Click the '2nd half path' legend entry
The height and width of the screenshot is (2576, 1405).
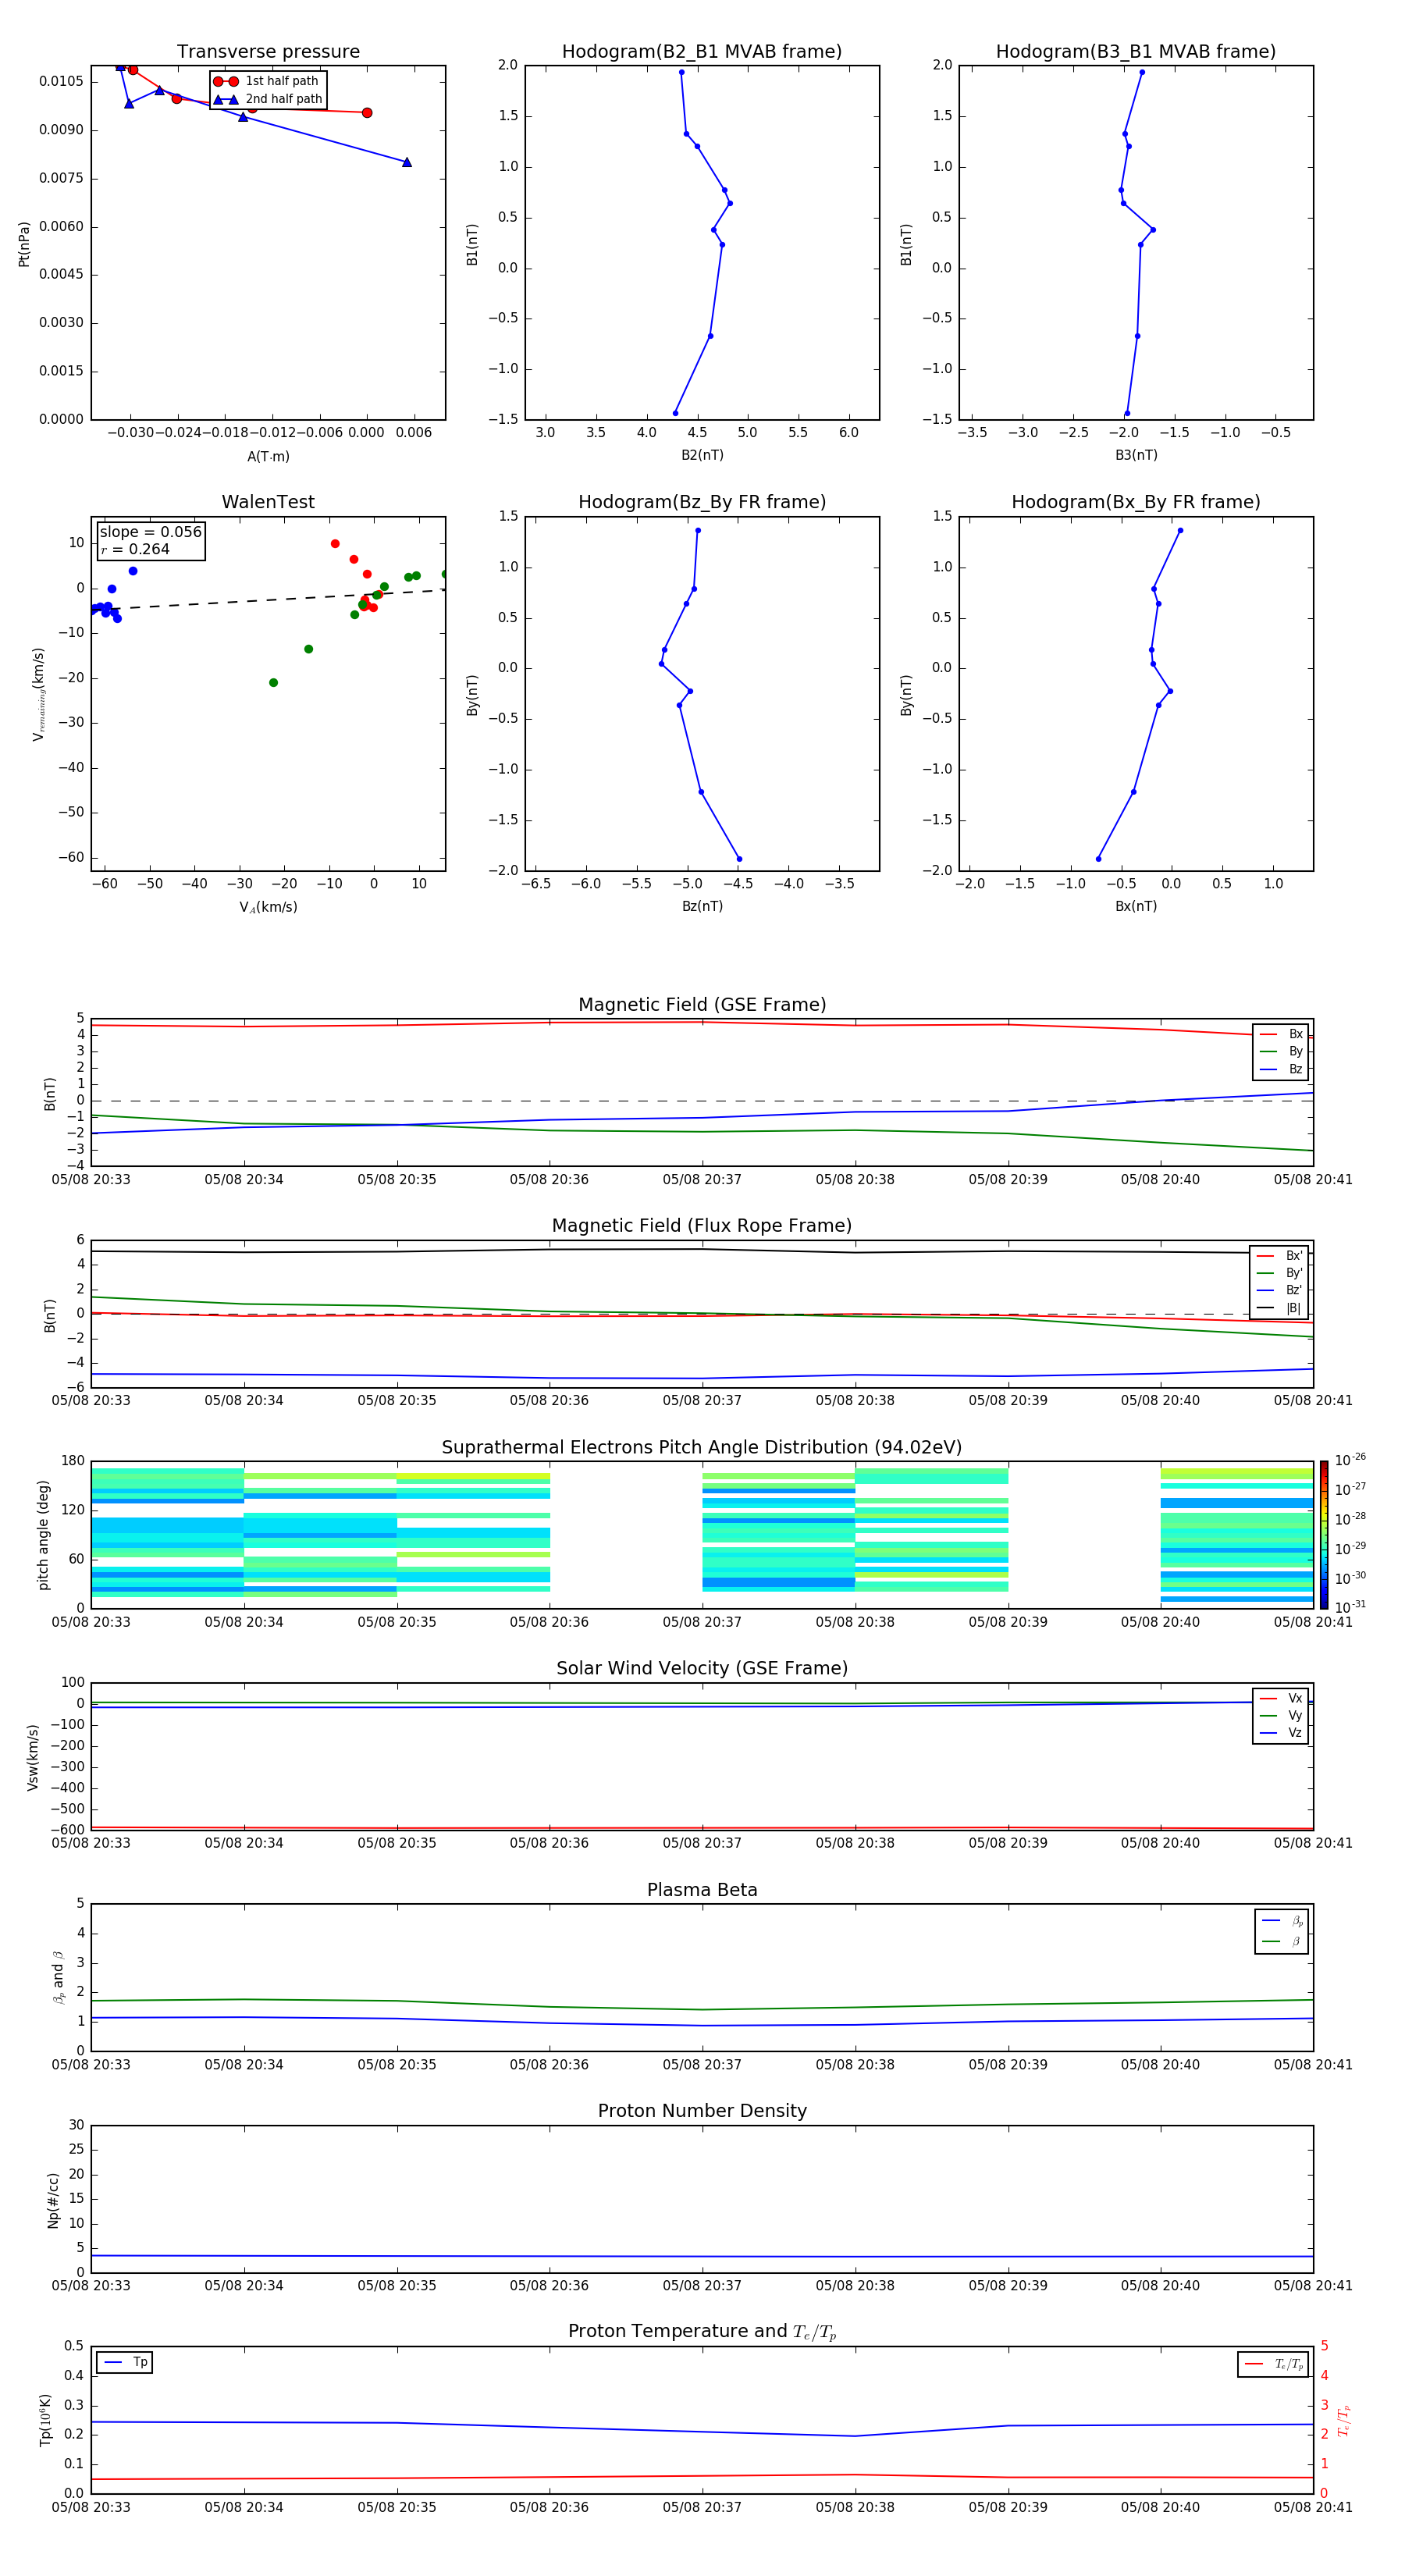point(268,99)
